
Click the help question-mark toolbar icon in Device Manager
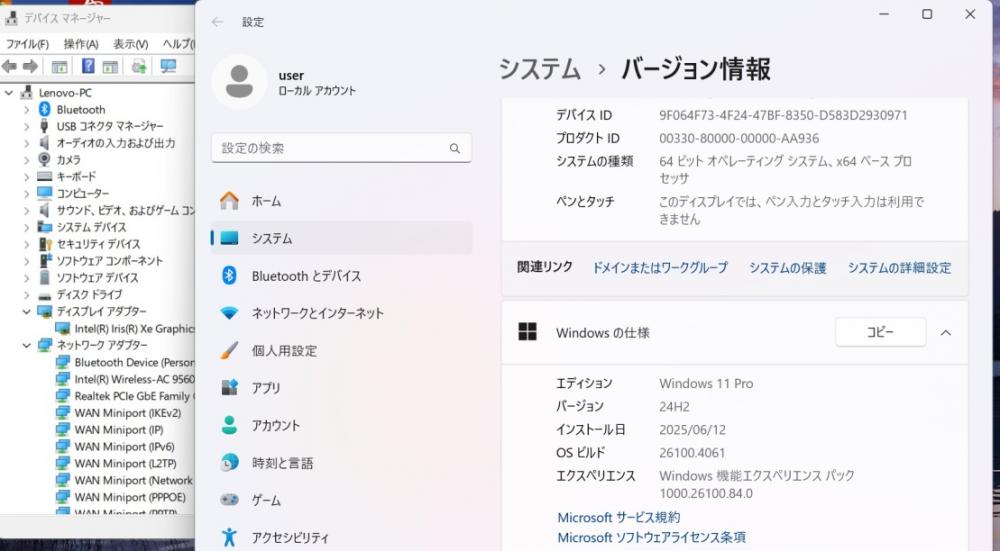click(88, 66)
